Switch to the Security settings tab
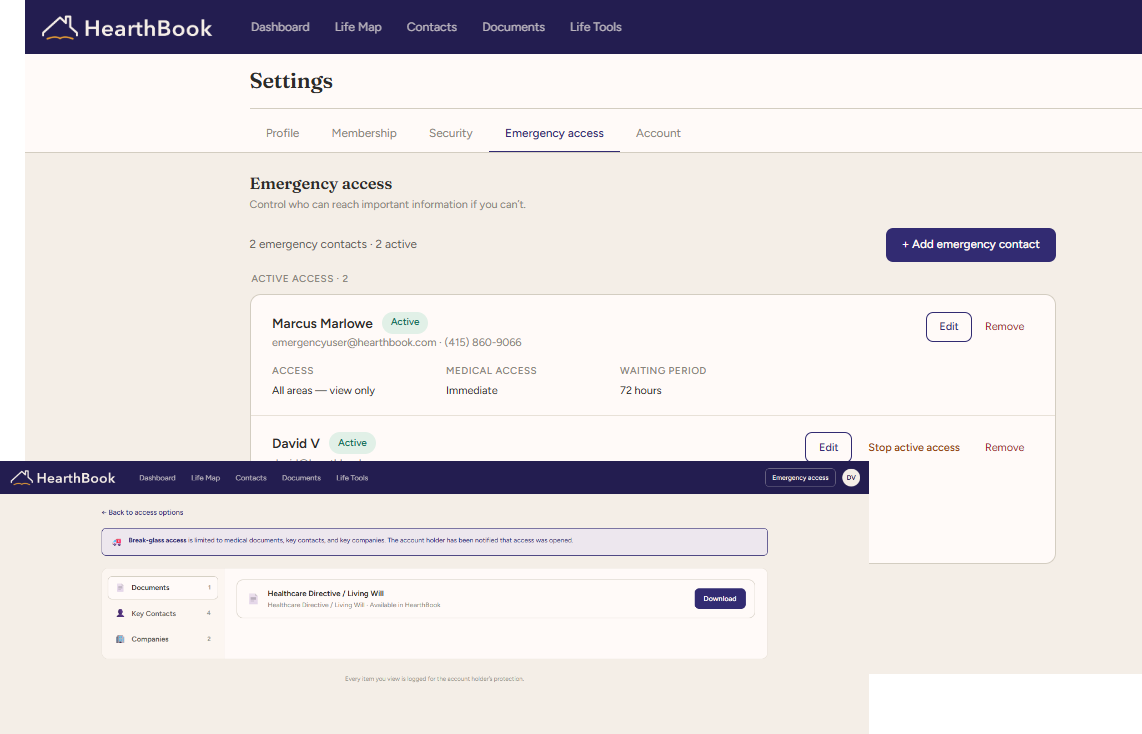1142x734 pixels. 451,133
